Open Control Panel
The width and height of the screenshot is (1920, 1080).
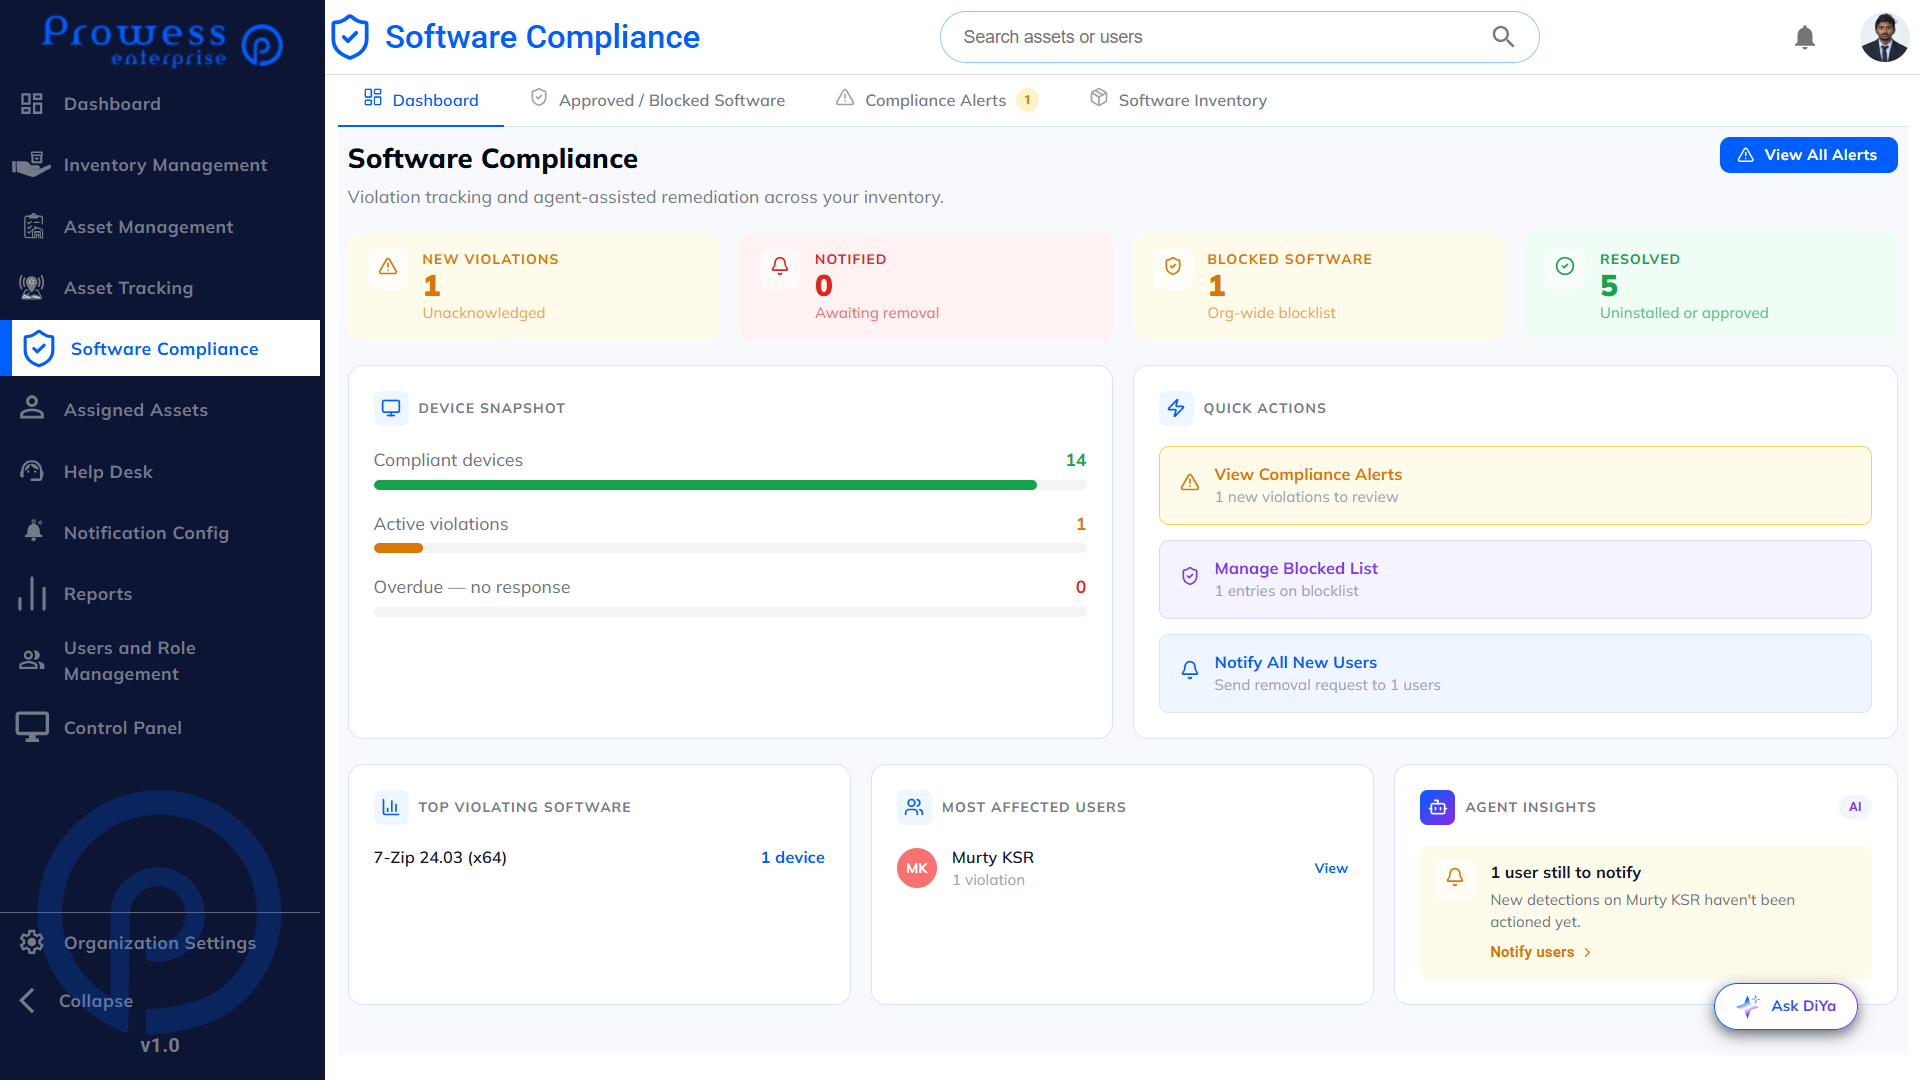(160, 728)
